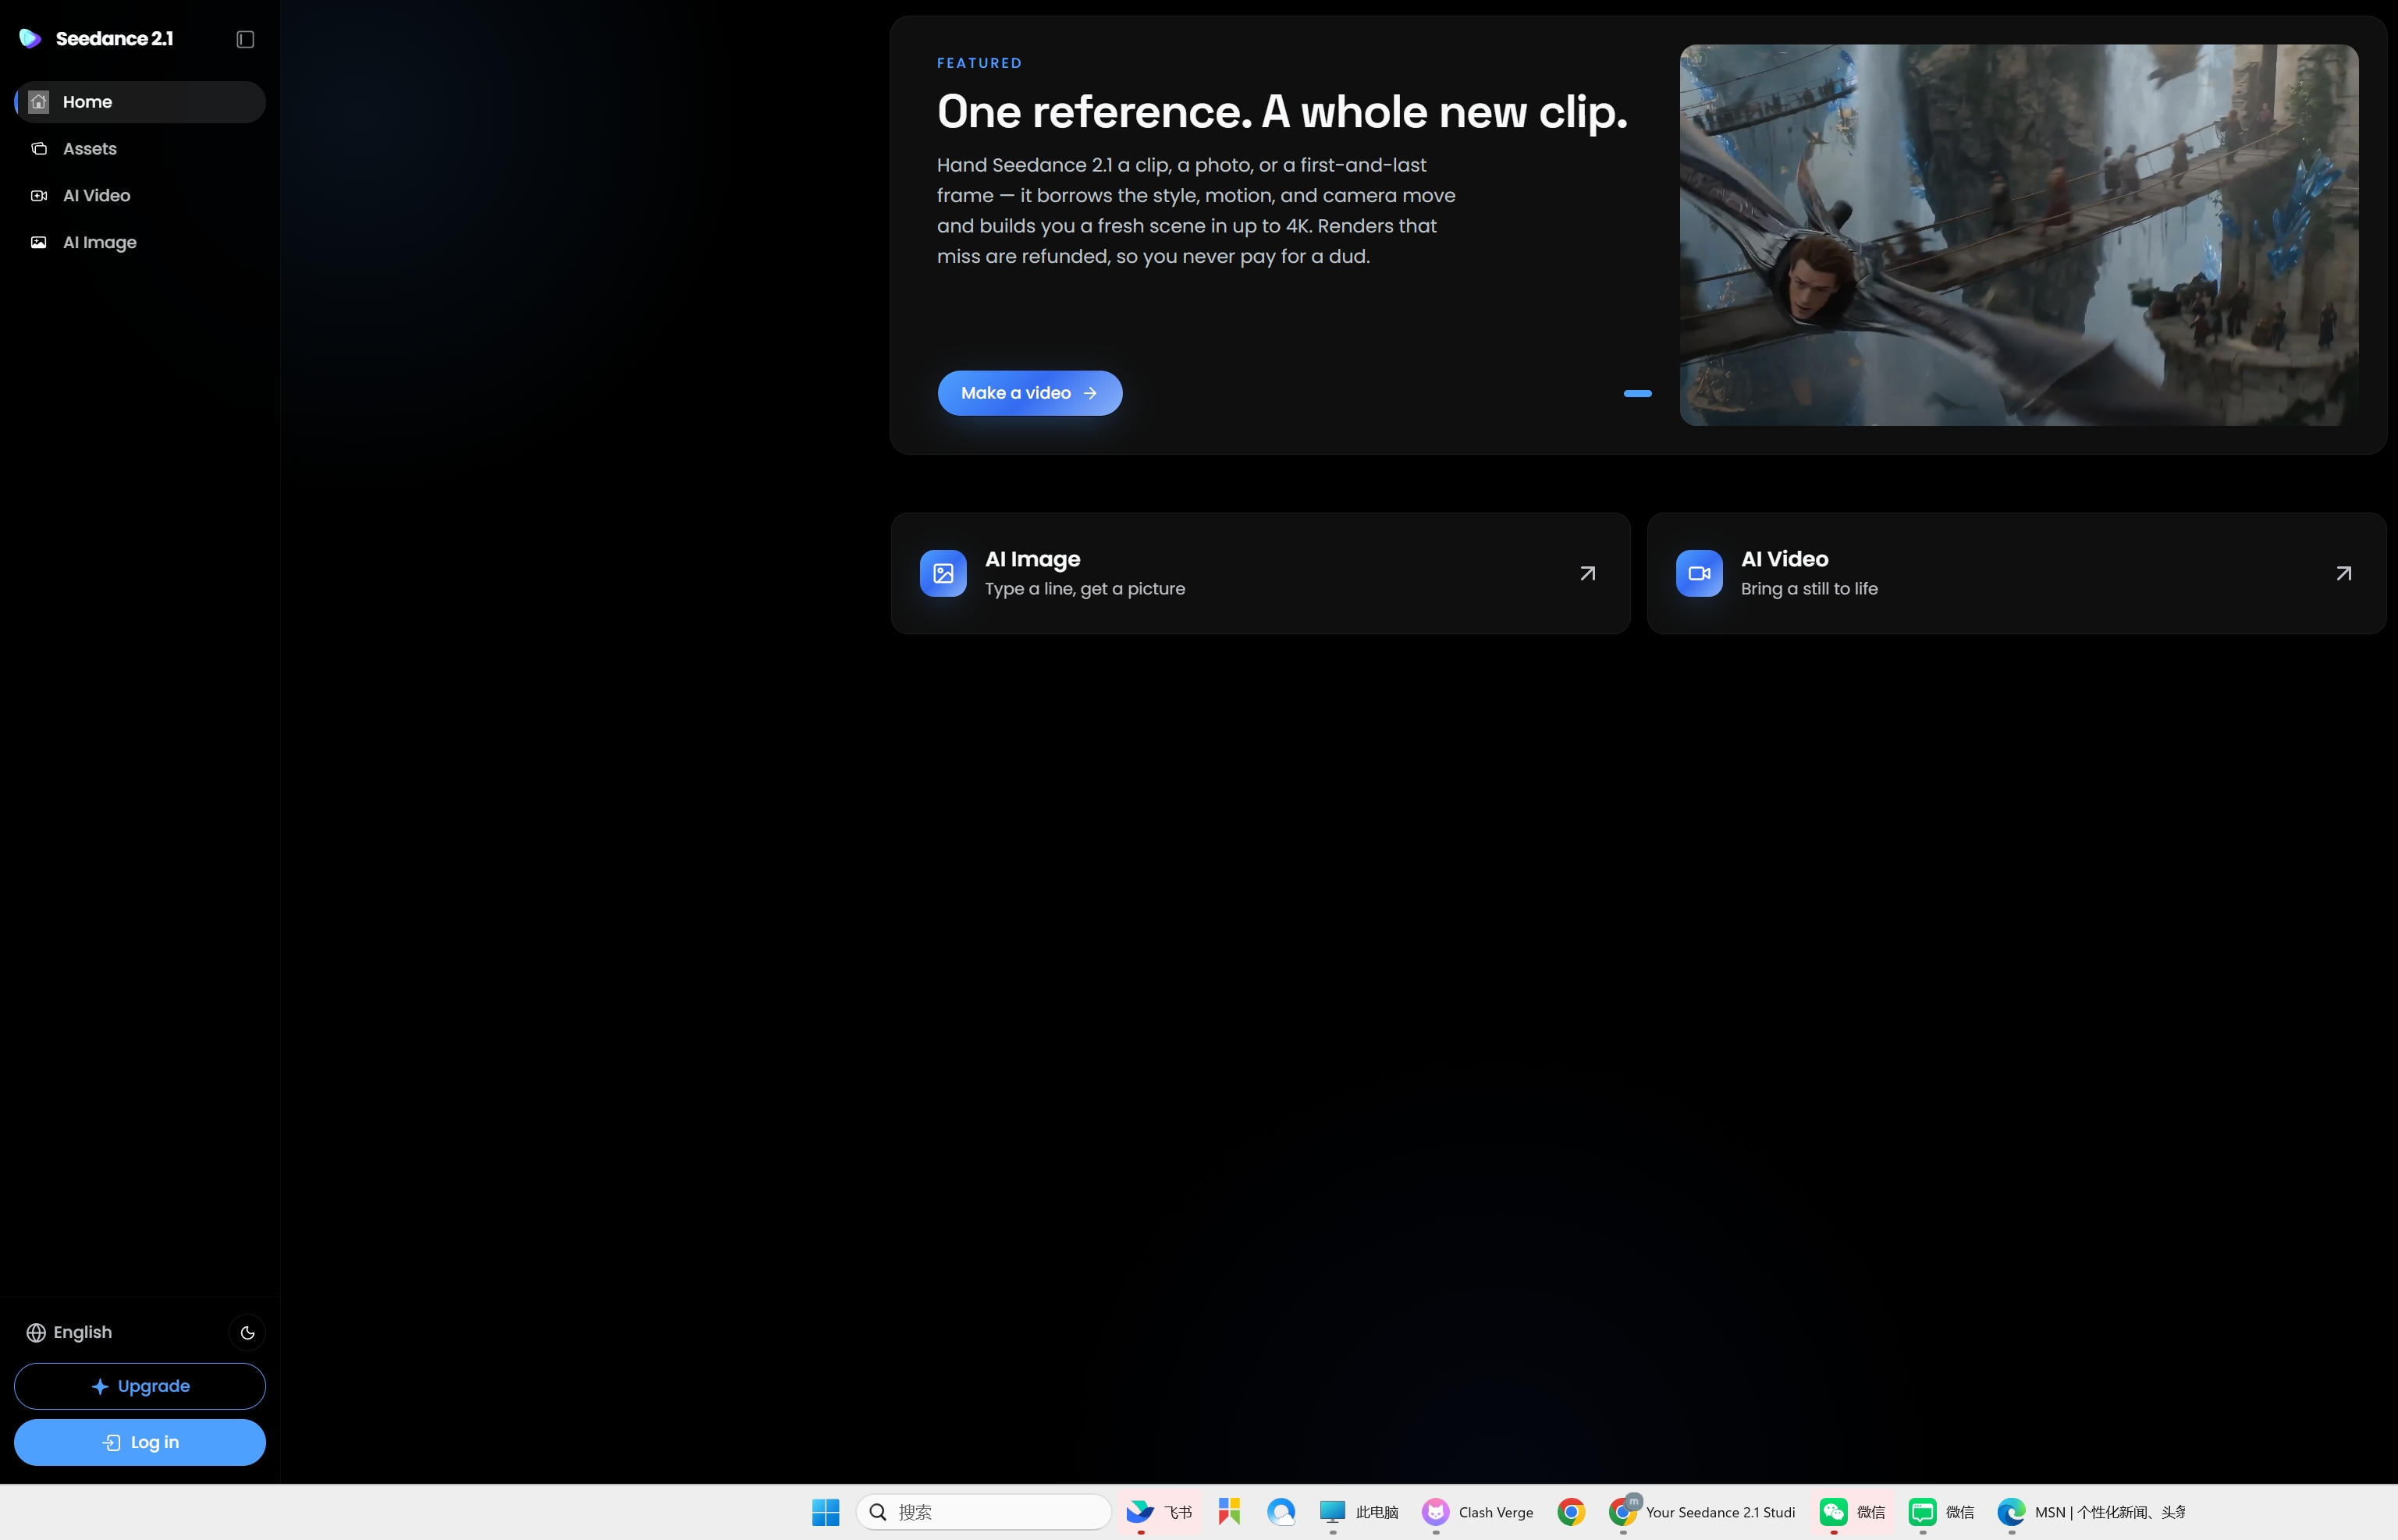Open the AI Video sidebar item
This screenshot has width=2398, height=1540.
140,196
